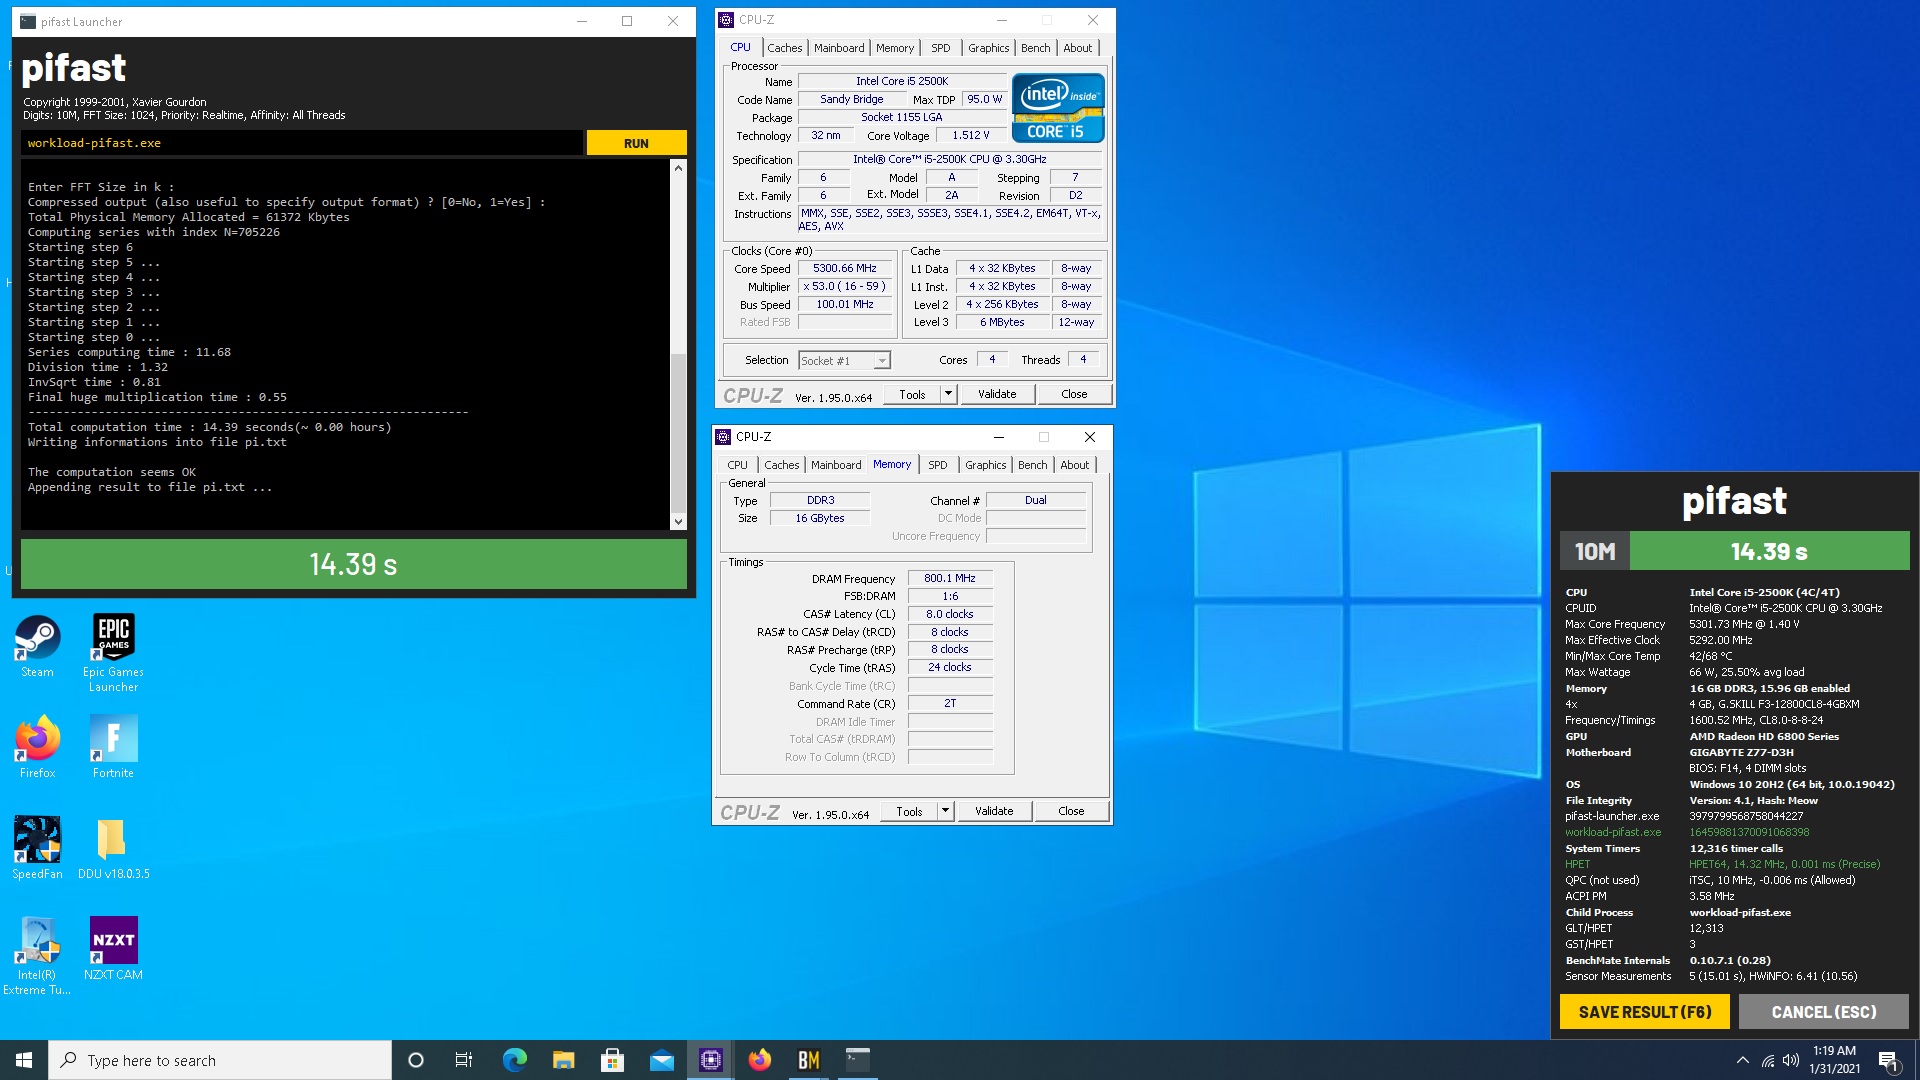Switch to BenchMate via BM taskbar icon
The image size is (1920, 1080).
tap(808, 1060)
